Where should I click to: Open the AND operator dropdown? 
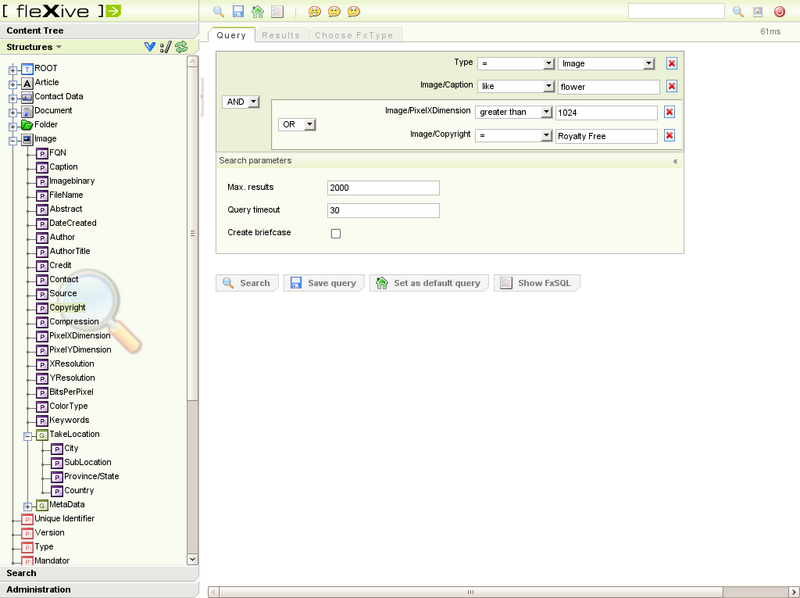point(240,101)
